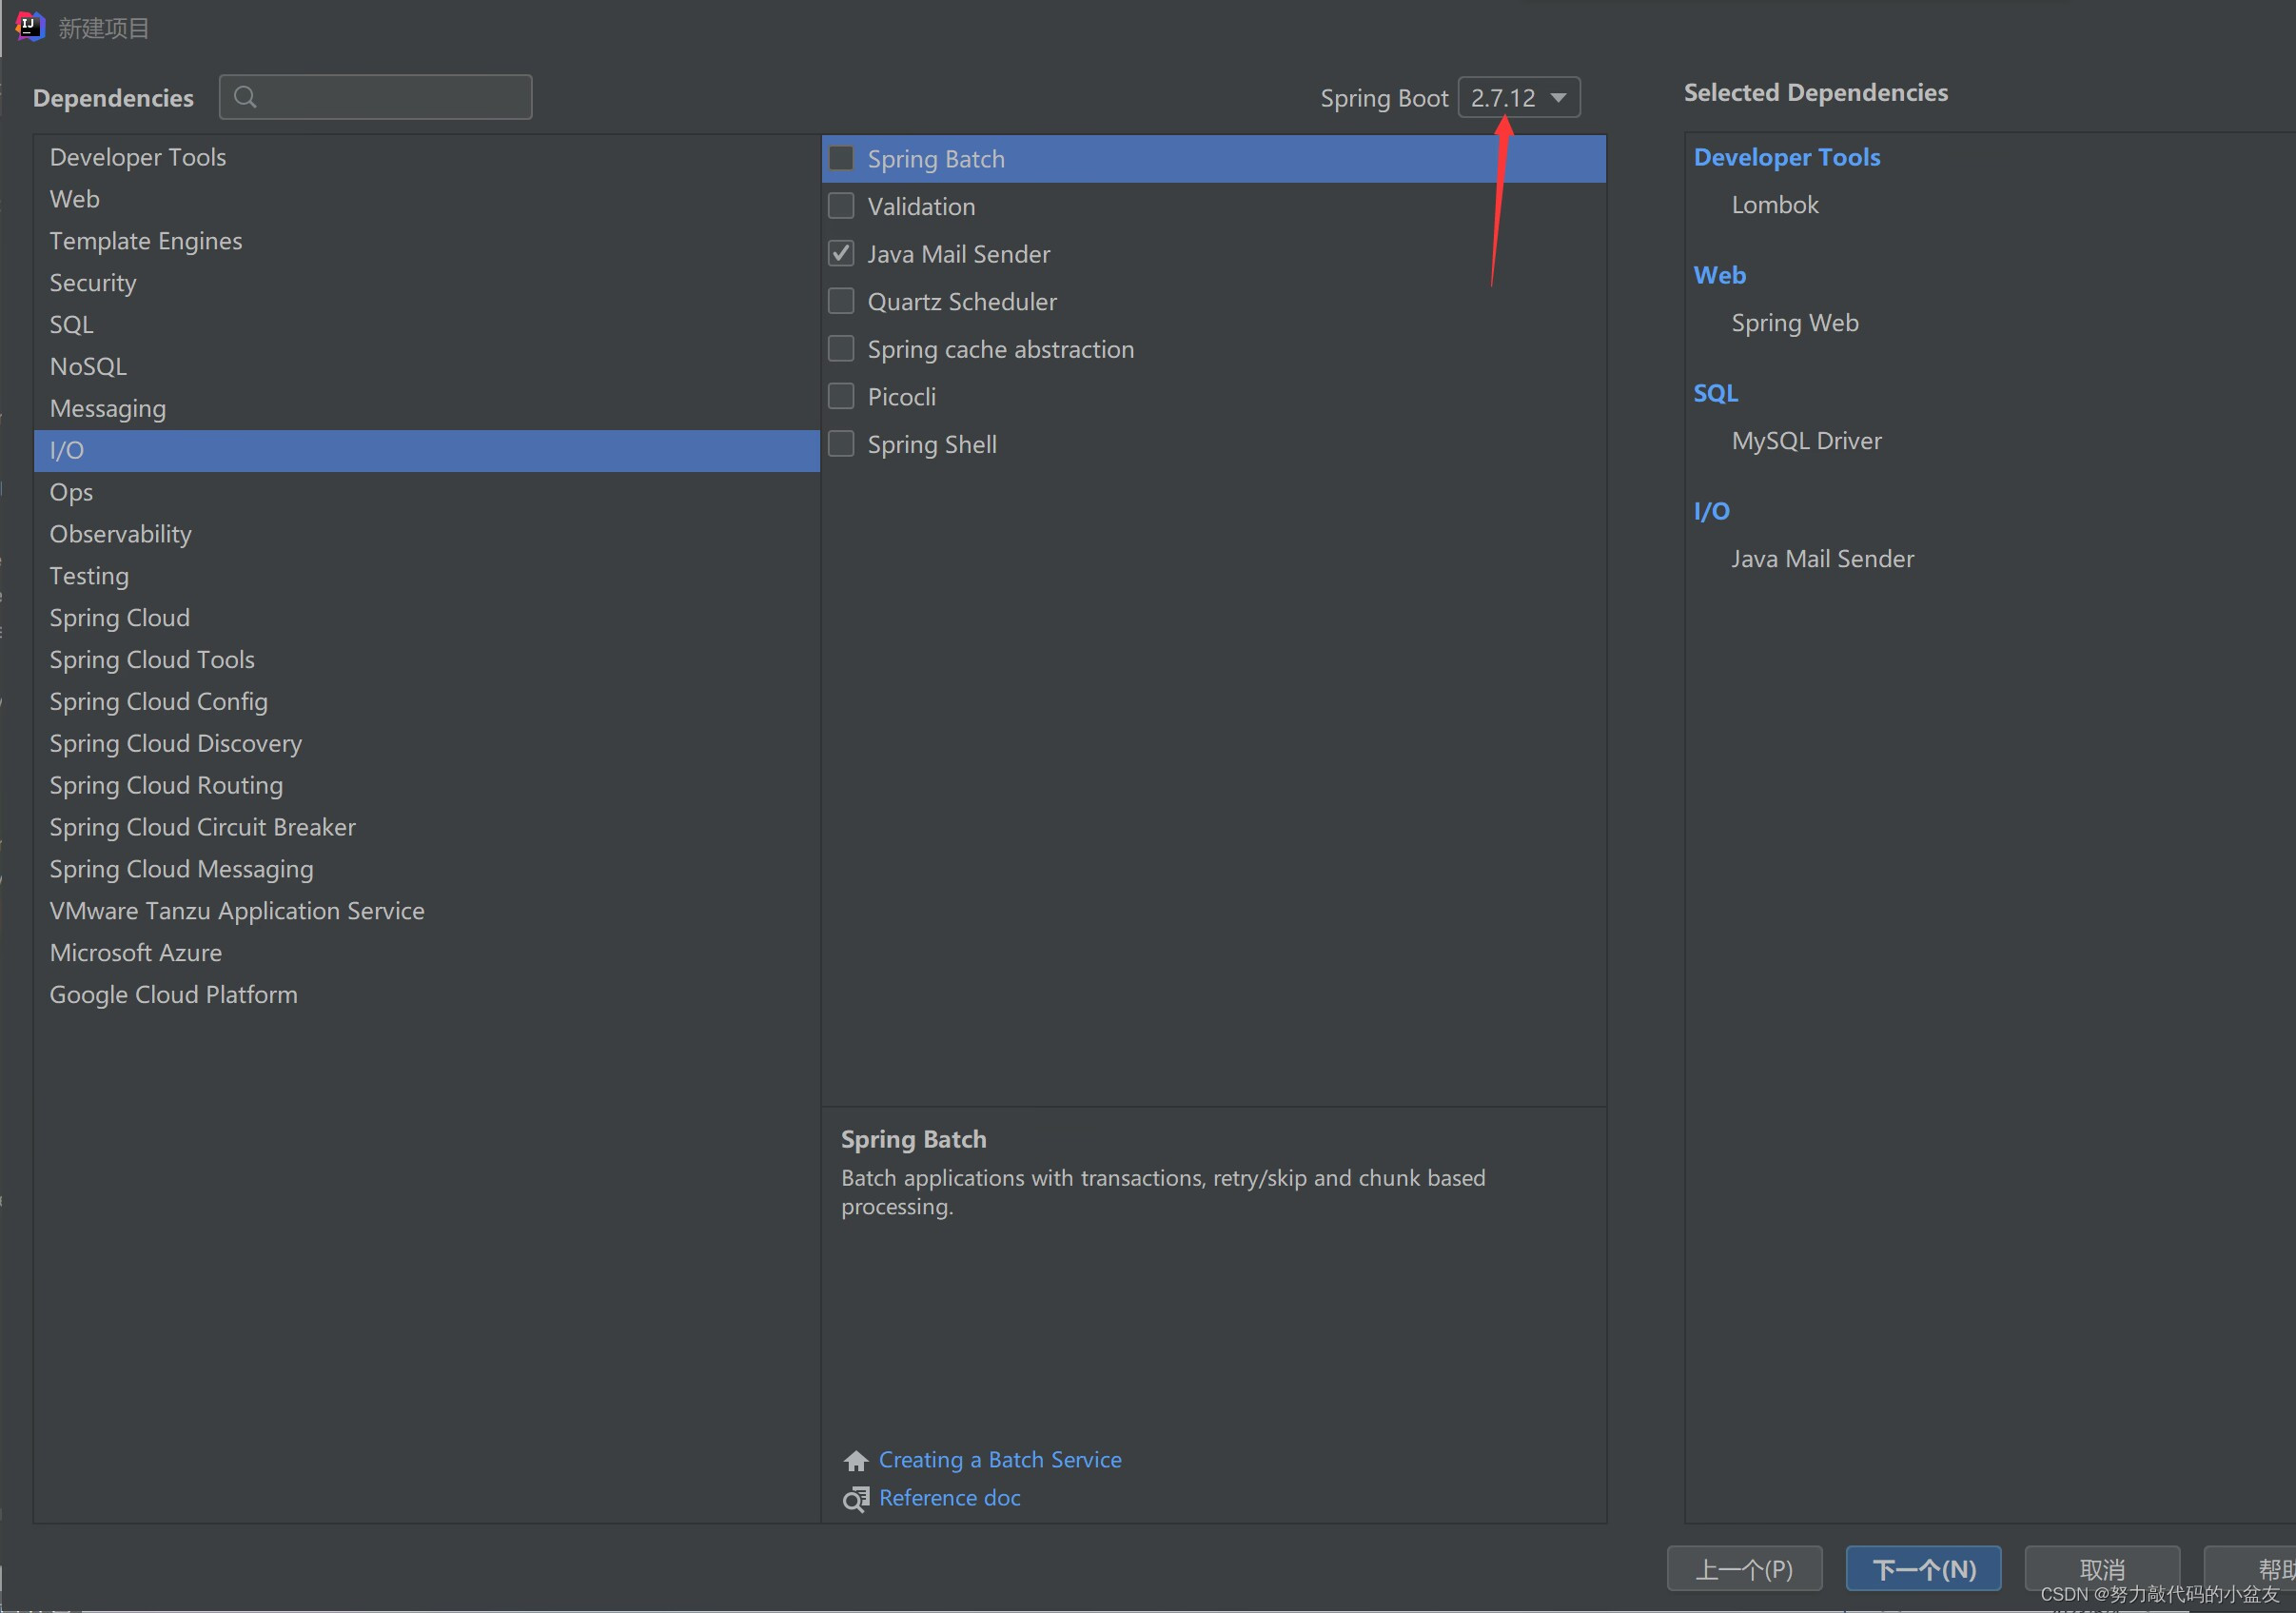Click the Dependencies search input field
The width and height of the screenshot is (2296, 1613).
coord(390,97)
